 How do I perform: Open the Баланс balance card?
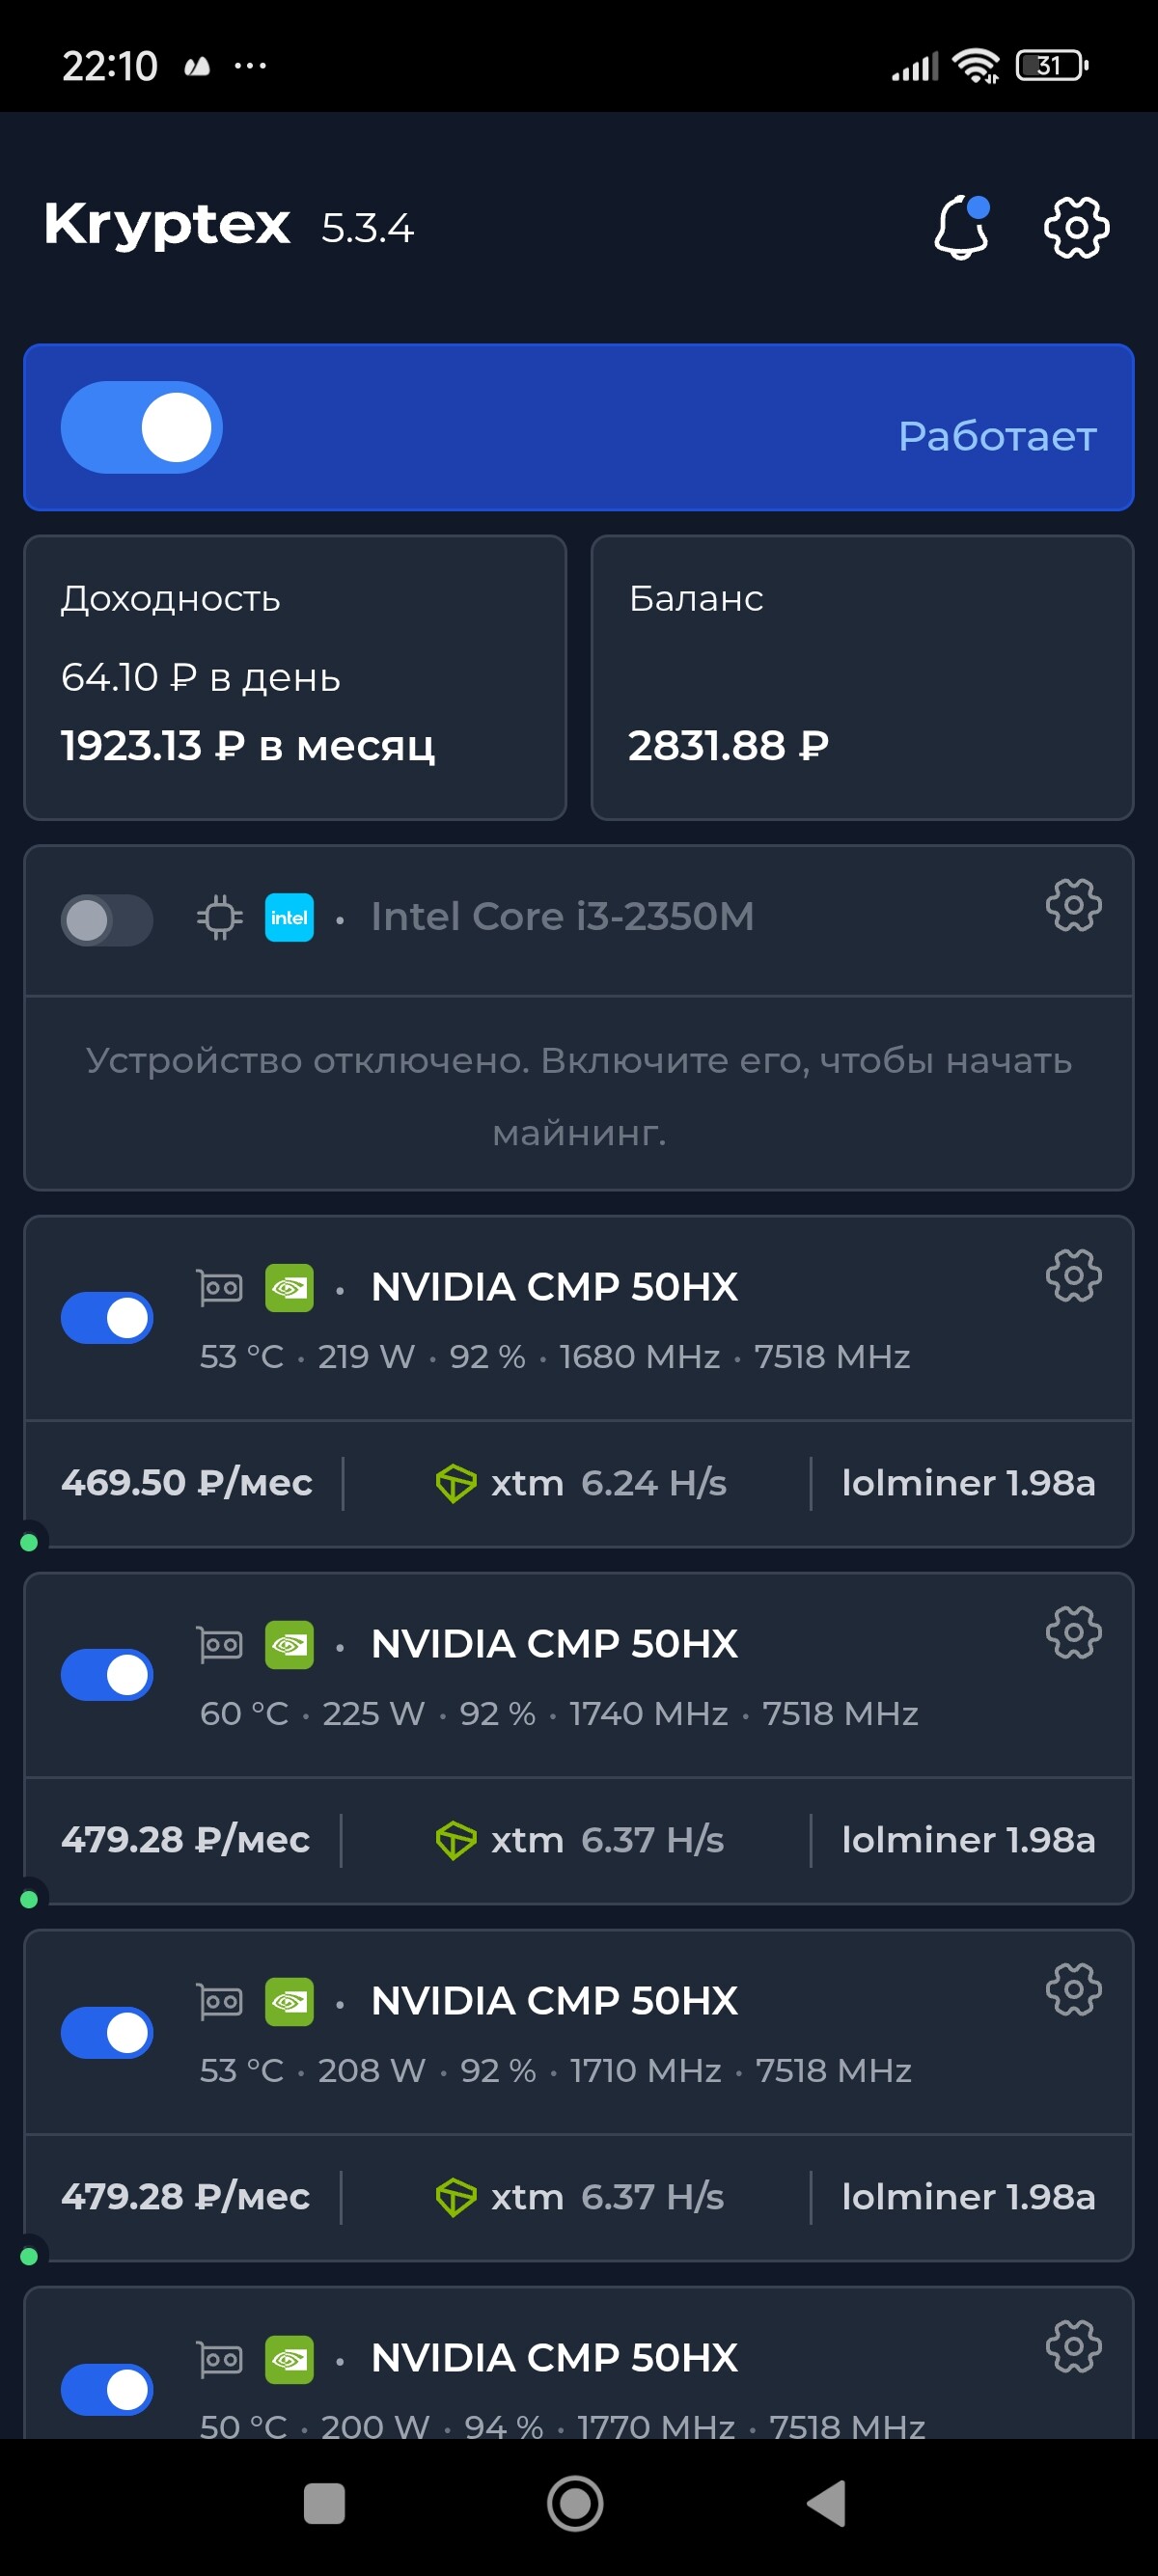click(x=862, y=677)
